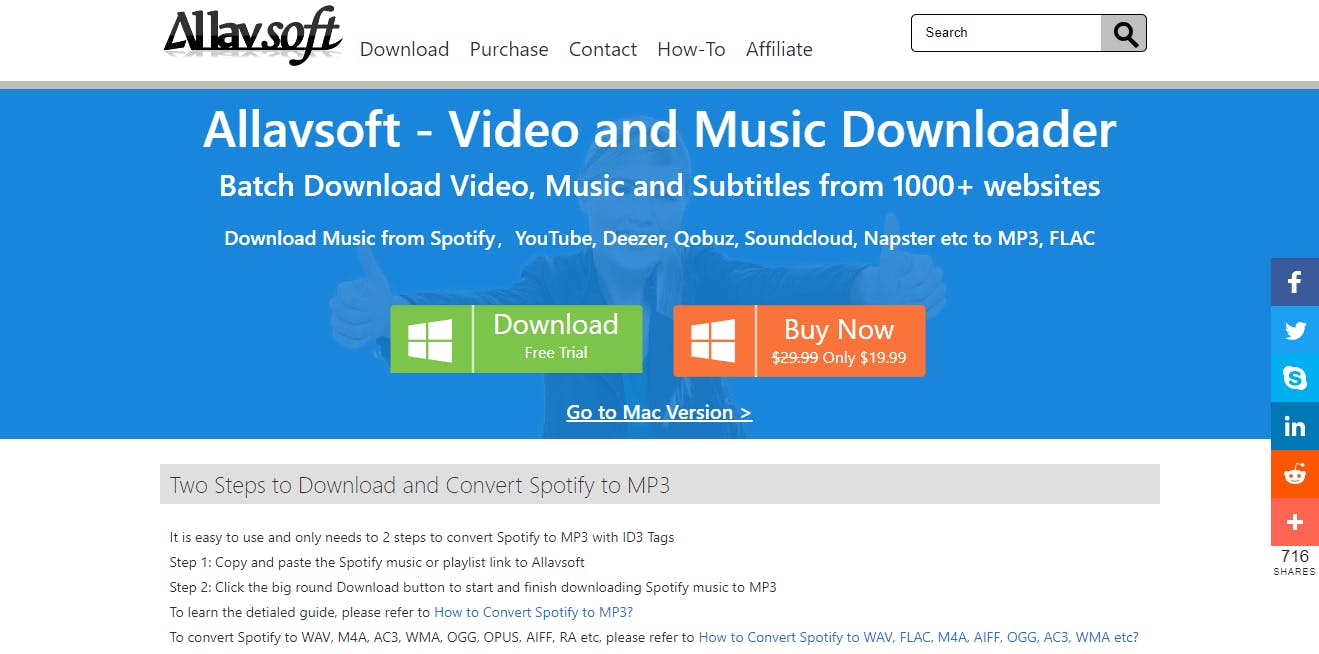Follow the Go to Mac Version link

(x=659, y=412)
